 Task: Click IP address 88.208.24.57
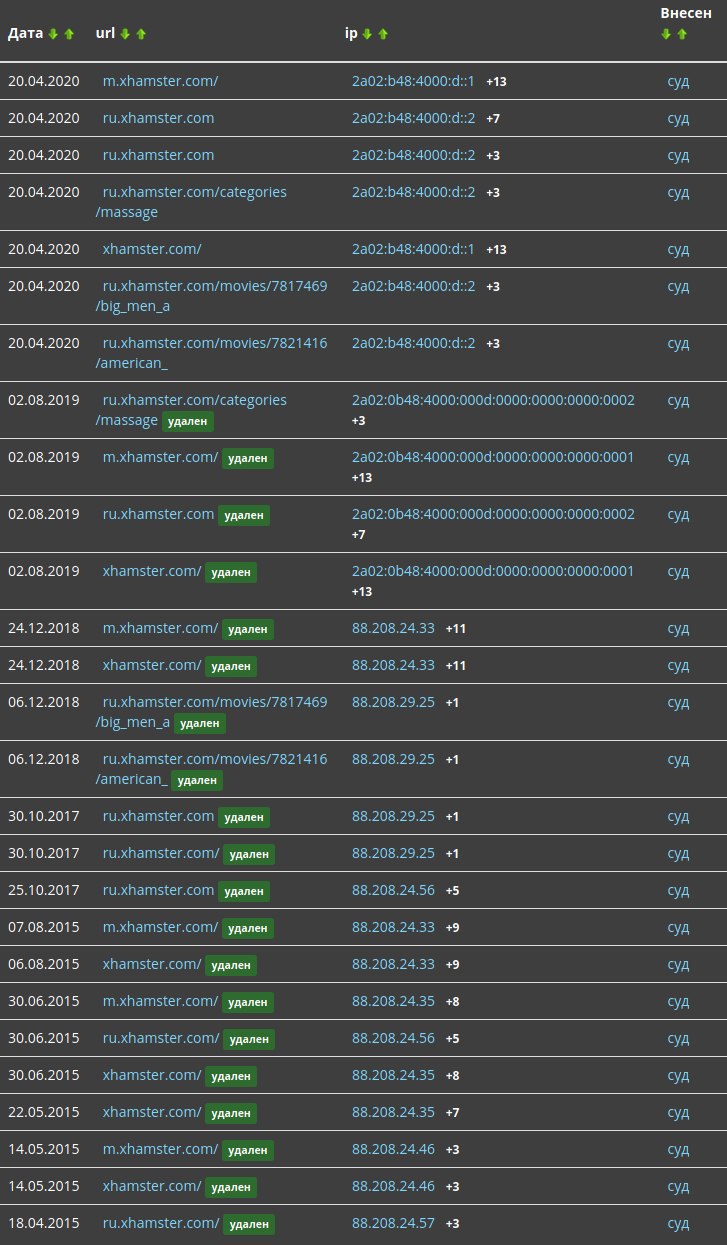[393, 1224]
